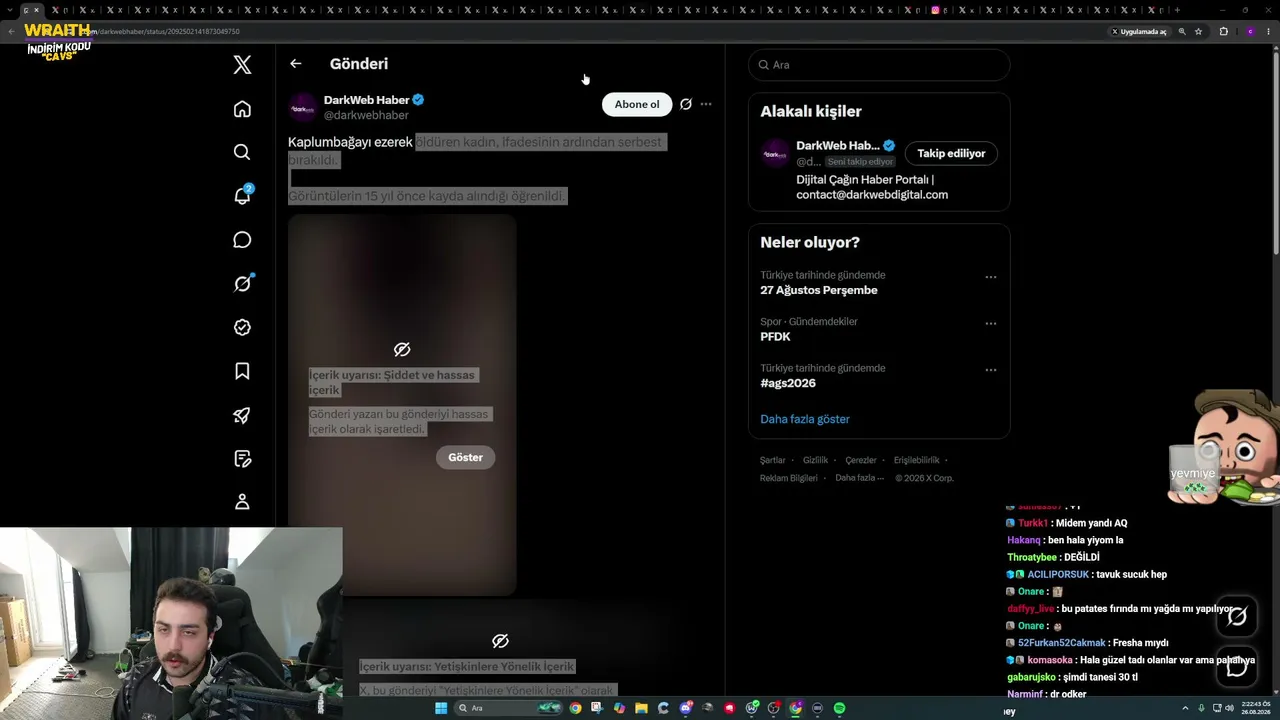Open the taskbar clock and date

click(1255, 708)
